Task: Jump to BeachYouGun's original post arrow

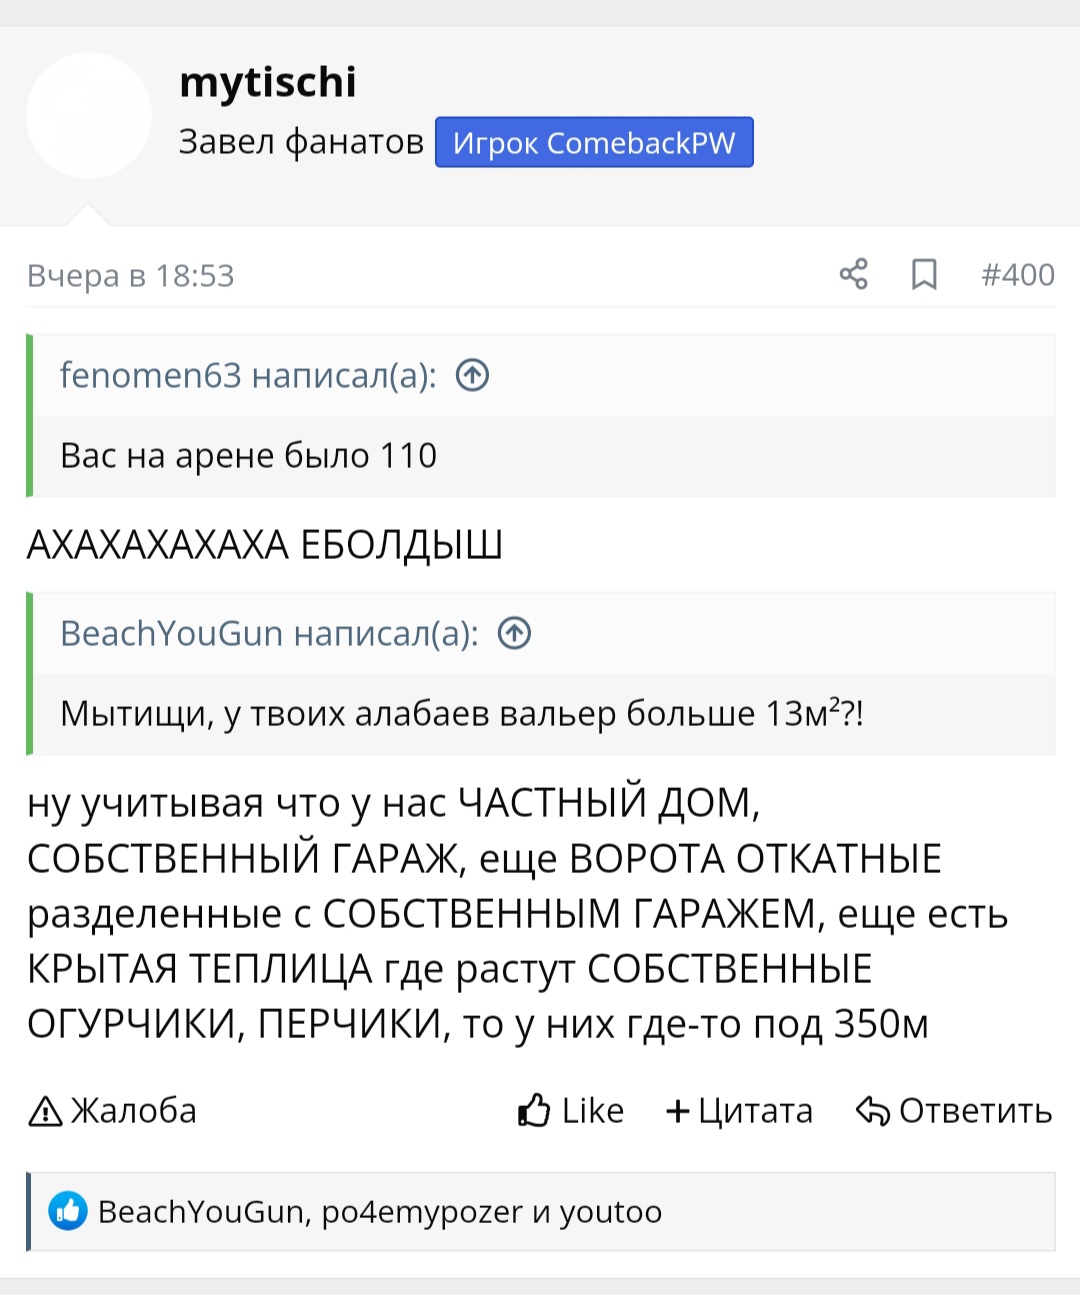Action: click(x=514, y=633)
